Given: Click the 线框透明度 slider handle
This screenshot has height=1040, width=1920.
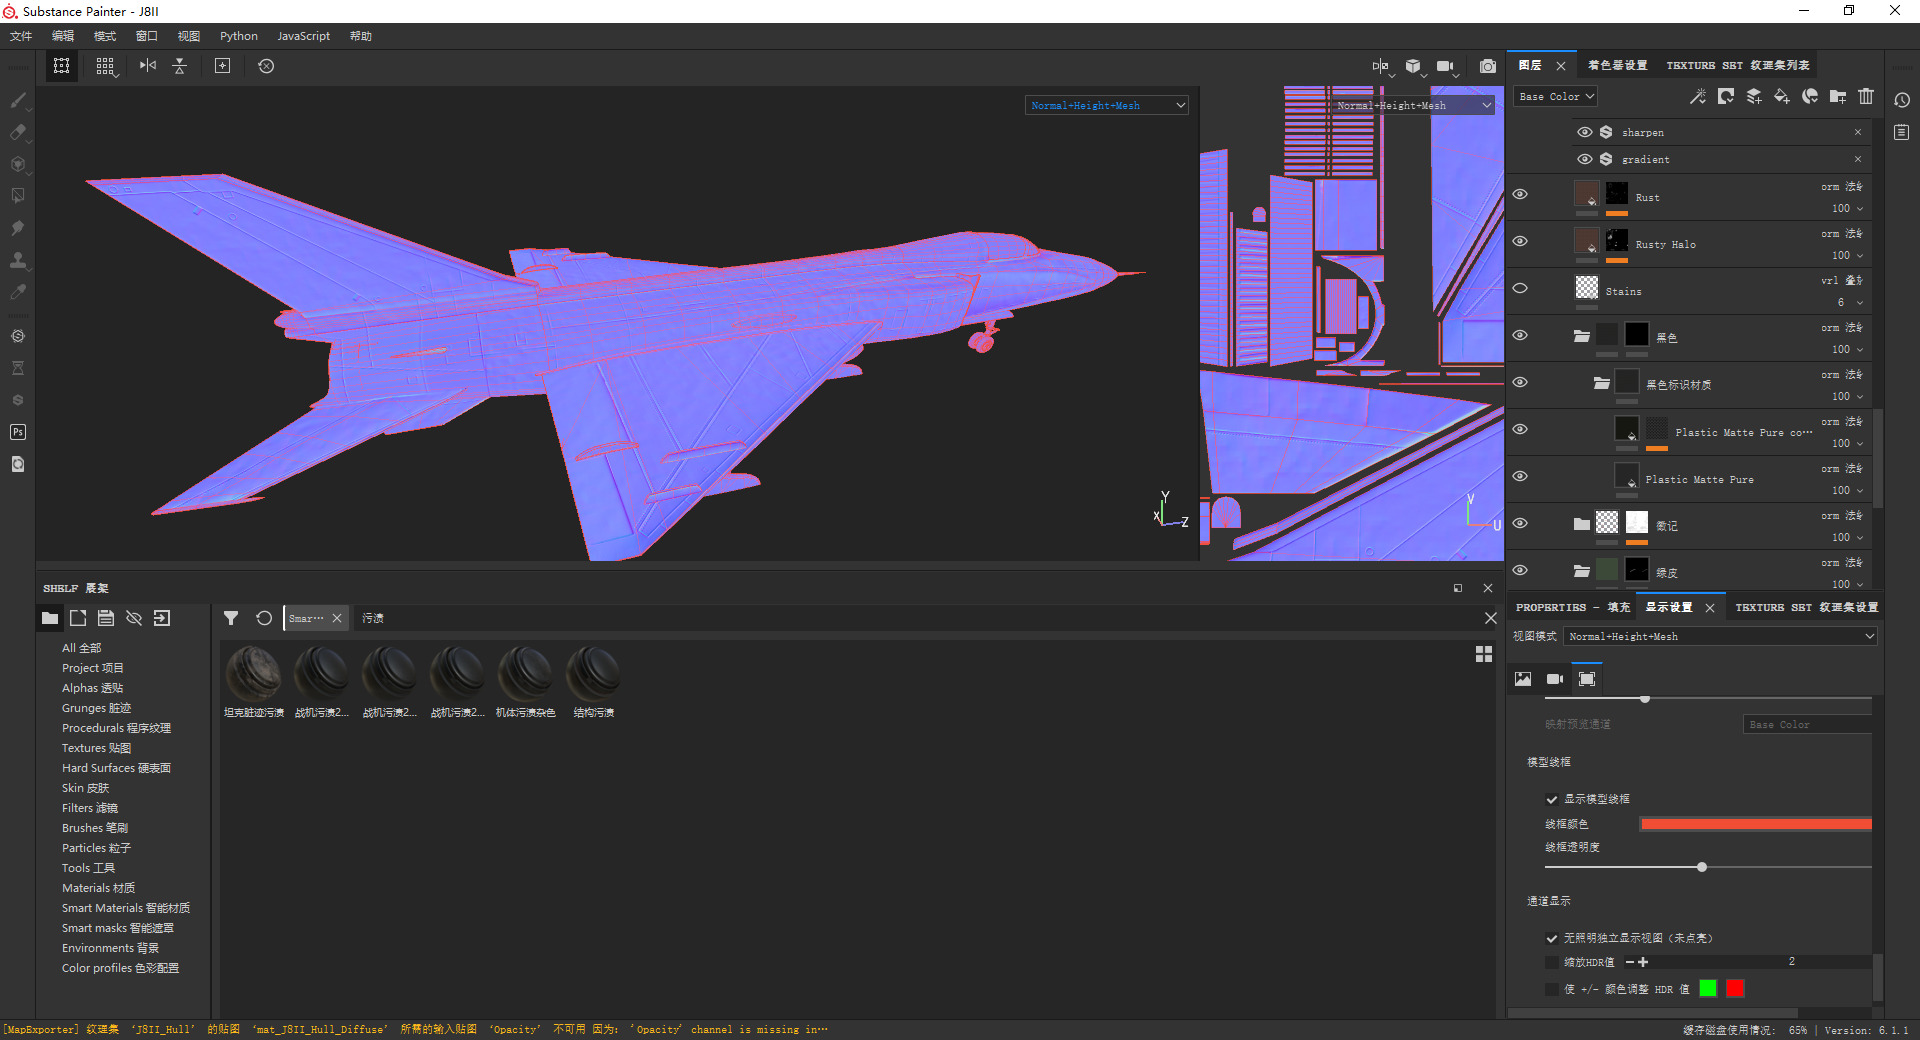Looking at the screenshot, I should (1702, 867).
